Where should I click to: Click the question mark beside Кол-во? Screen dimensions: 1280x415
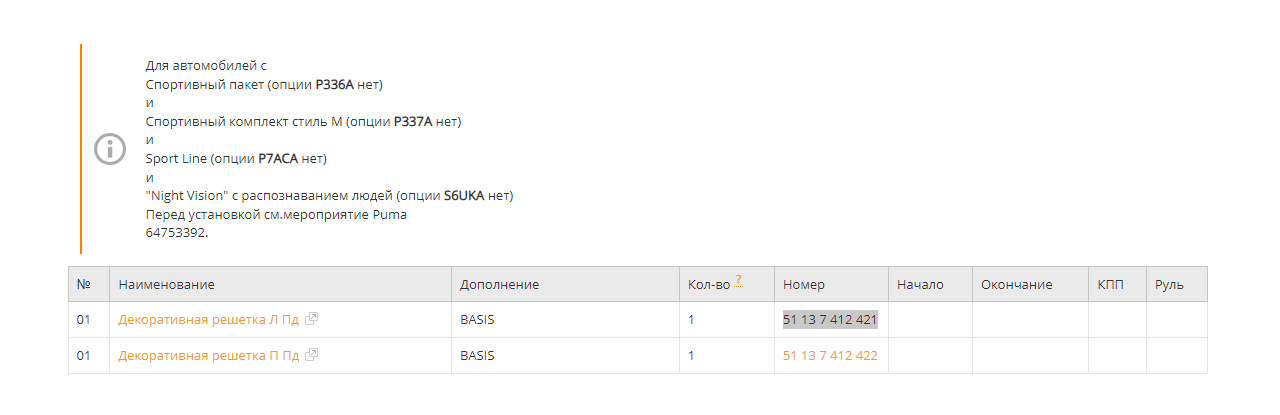tap(738, 281)
